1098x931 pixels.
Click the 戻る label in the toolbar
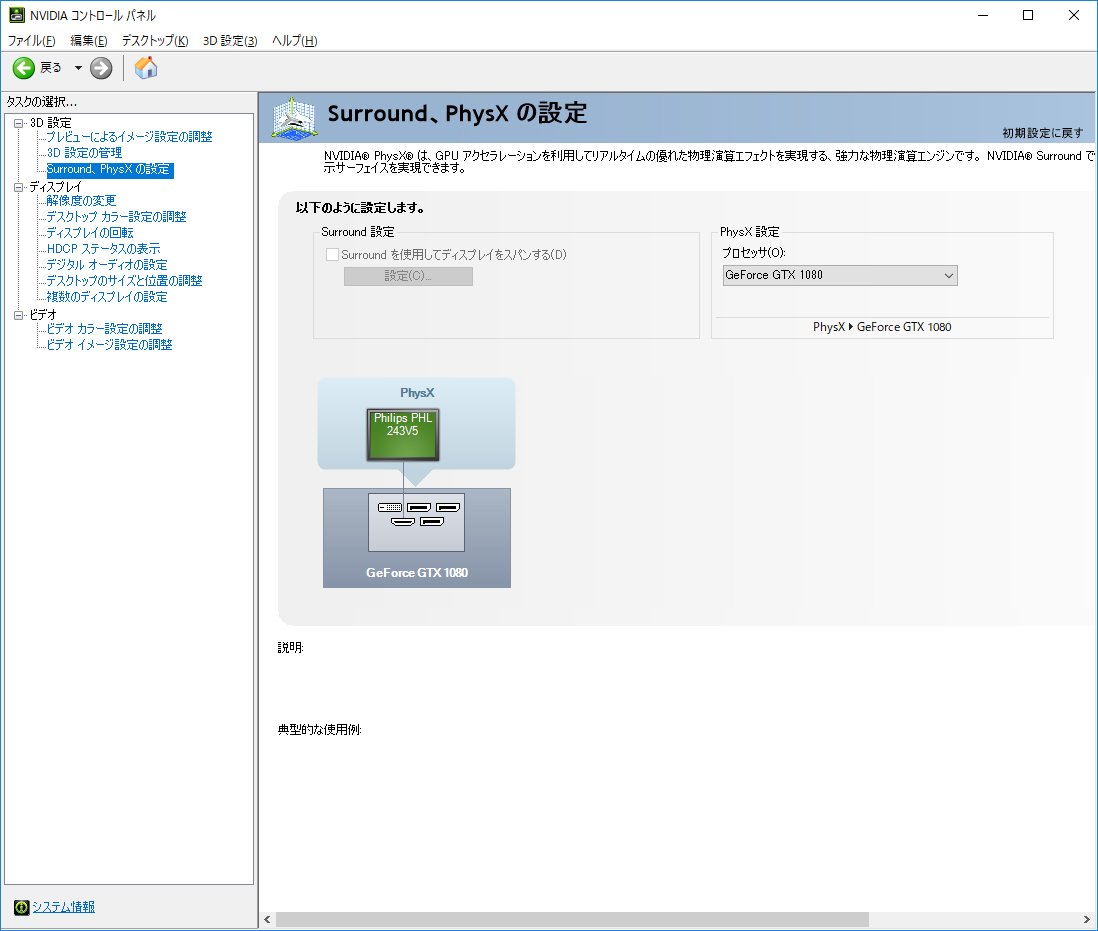point(51,68)
